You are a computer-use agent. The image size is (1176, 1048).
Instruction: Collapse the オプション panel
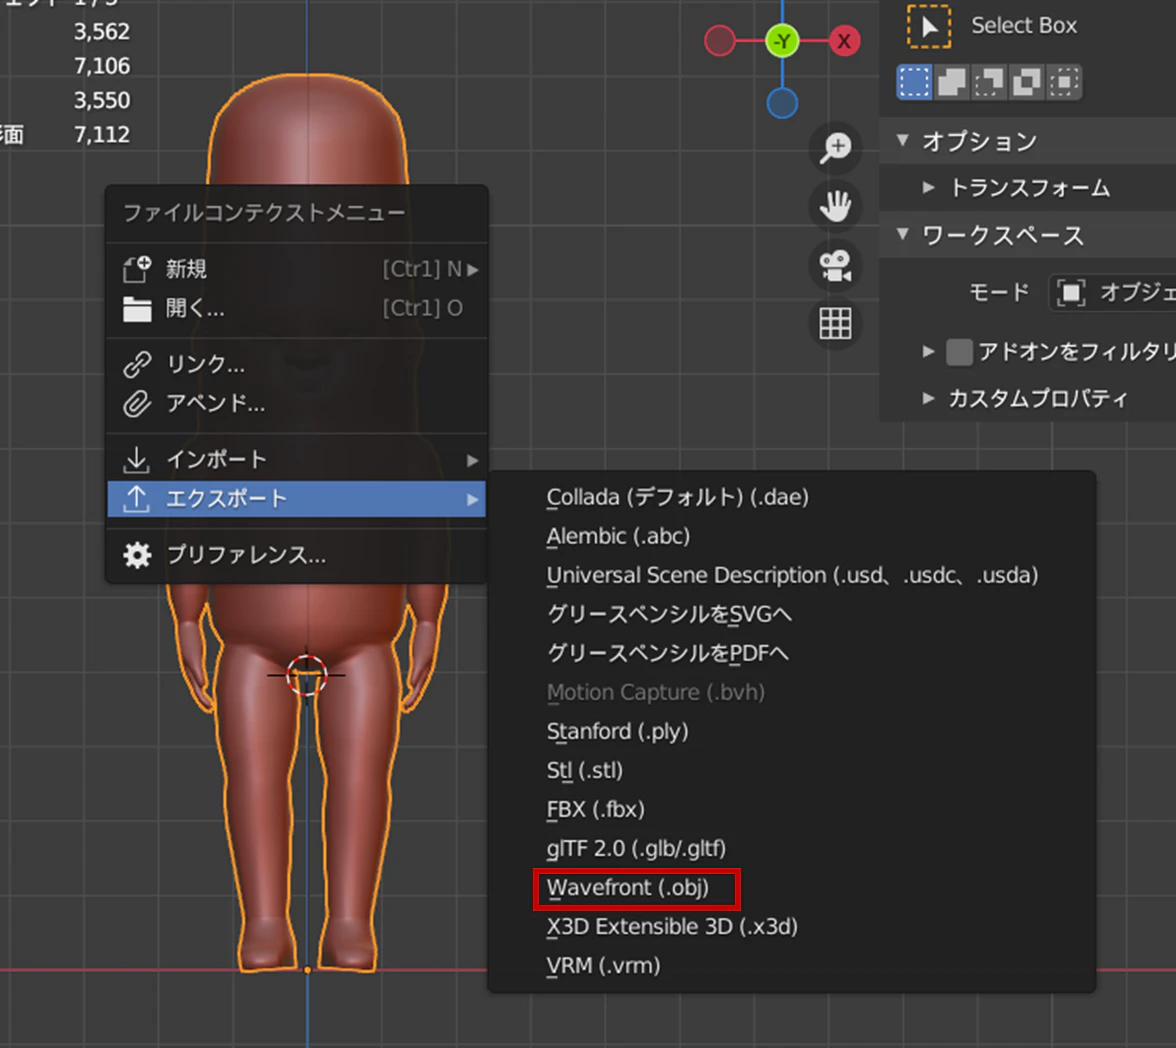pos(903,140)
